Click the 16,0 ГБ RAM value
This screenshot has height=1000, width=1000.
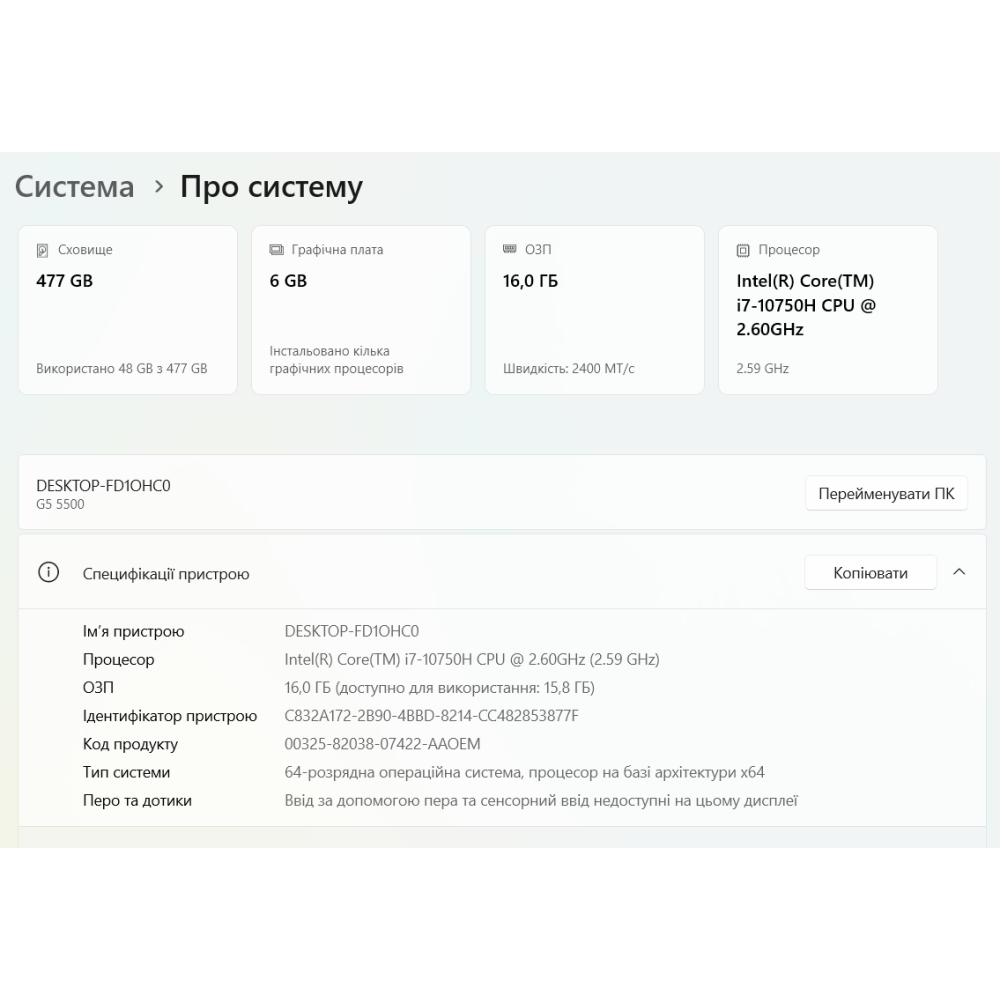coord(530,281)
